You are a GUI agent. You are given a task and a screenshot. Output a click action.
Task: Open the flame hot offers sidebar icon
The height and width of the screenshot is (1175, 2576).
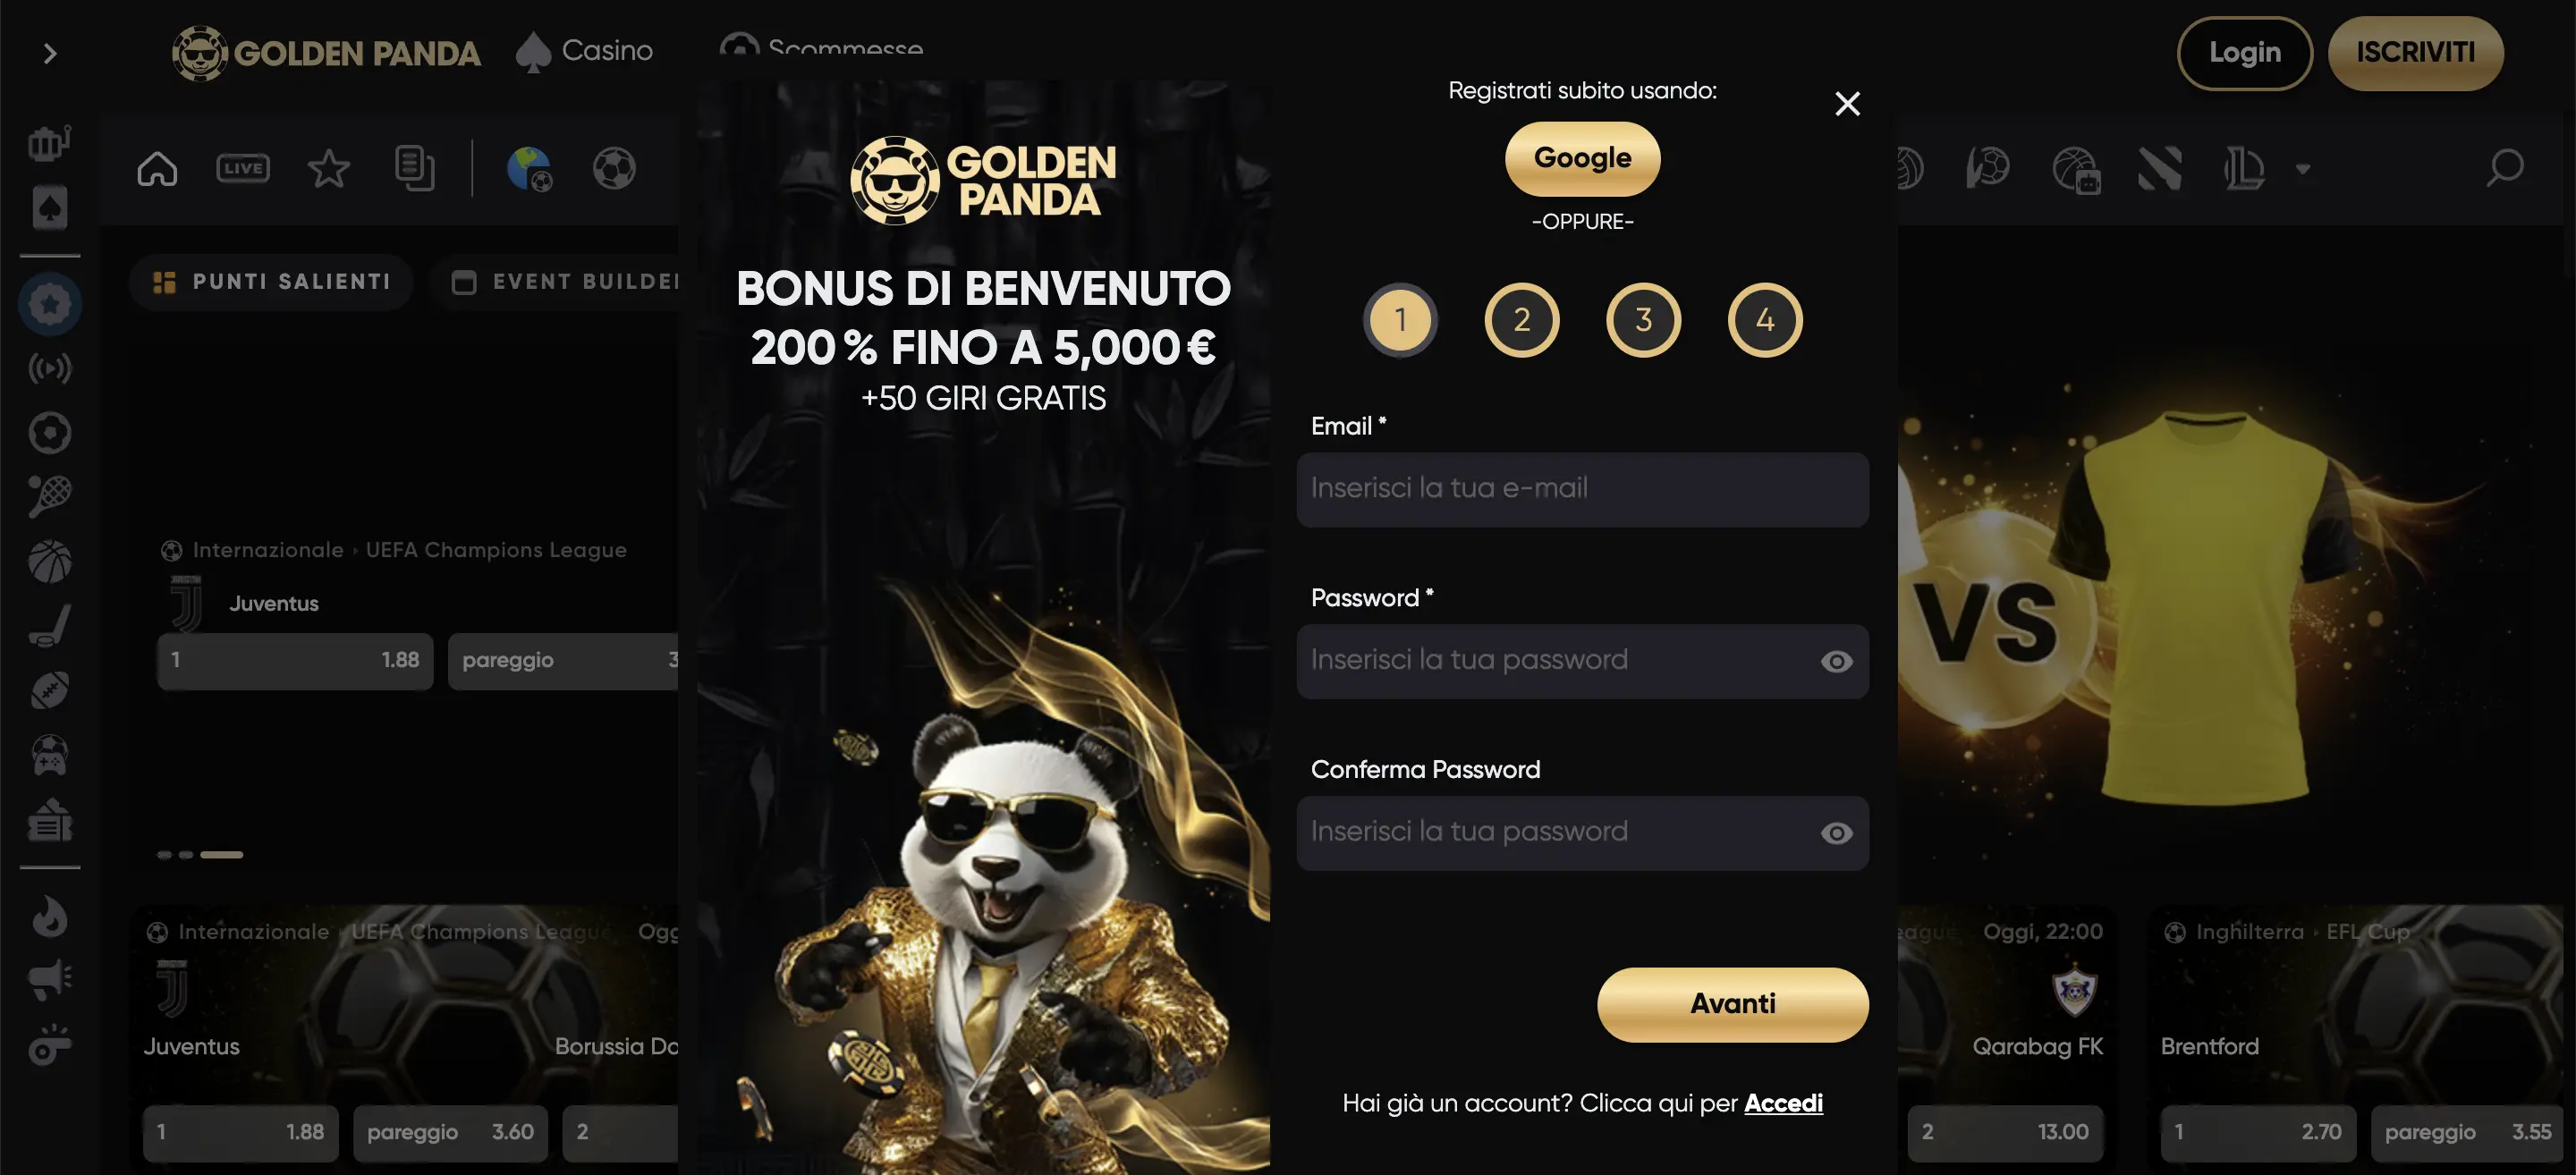tap(50, 916)
